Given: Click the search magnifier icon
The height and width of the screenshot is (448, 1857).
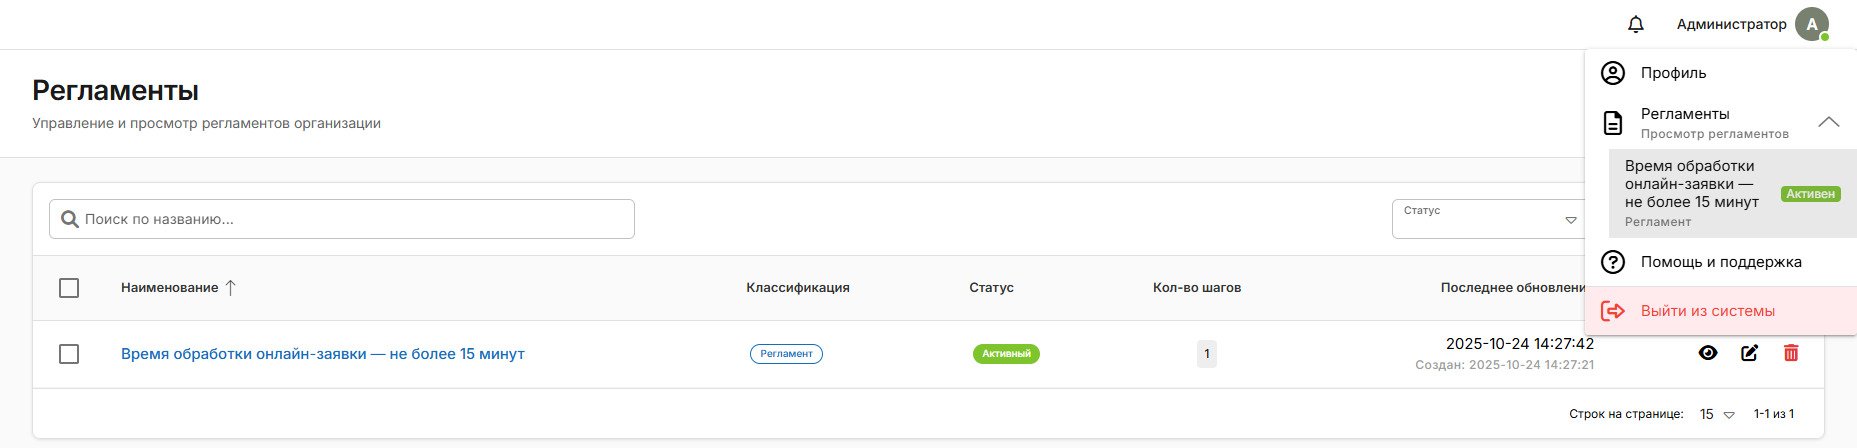Looking at the screenshot, I should pyautogui.click(x=69, y=219).
